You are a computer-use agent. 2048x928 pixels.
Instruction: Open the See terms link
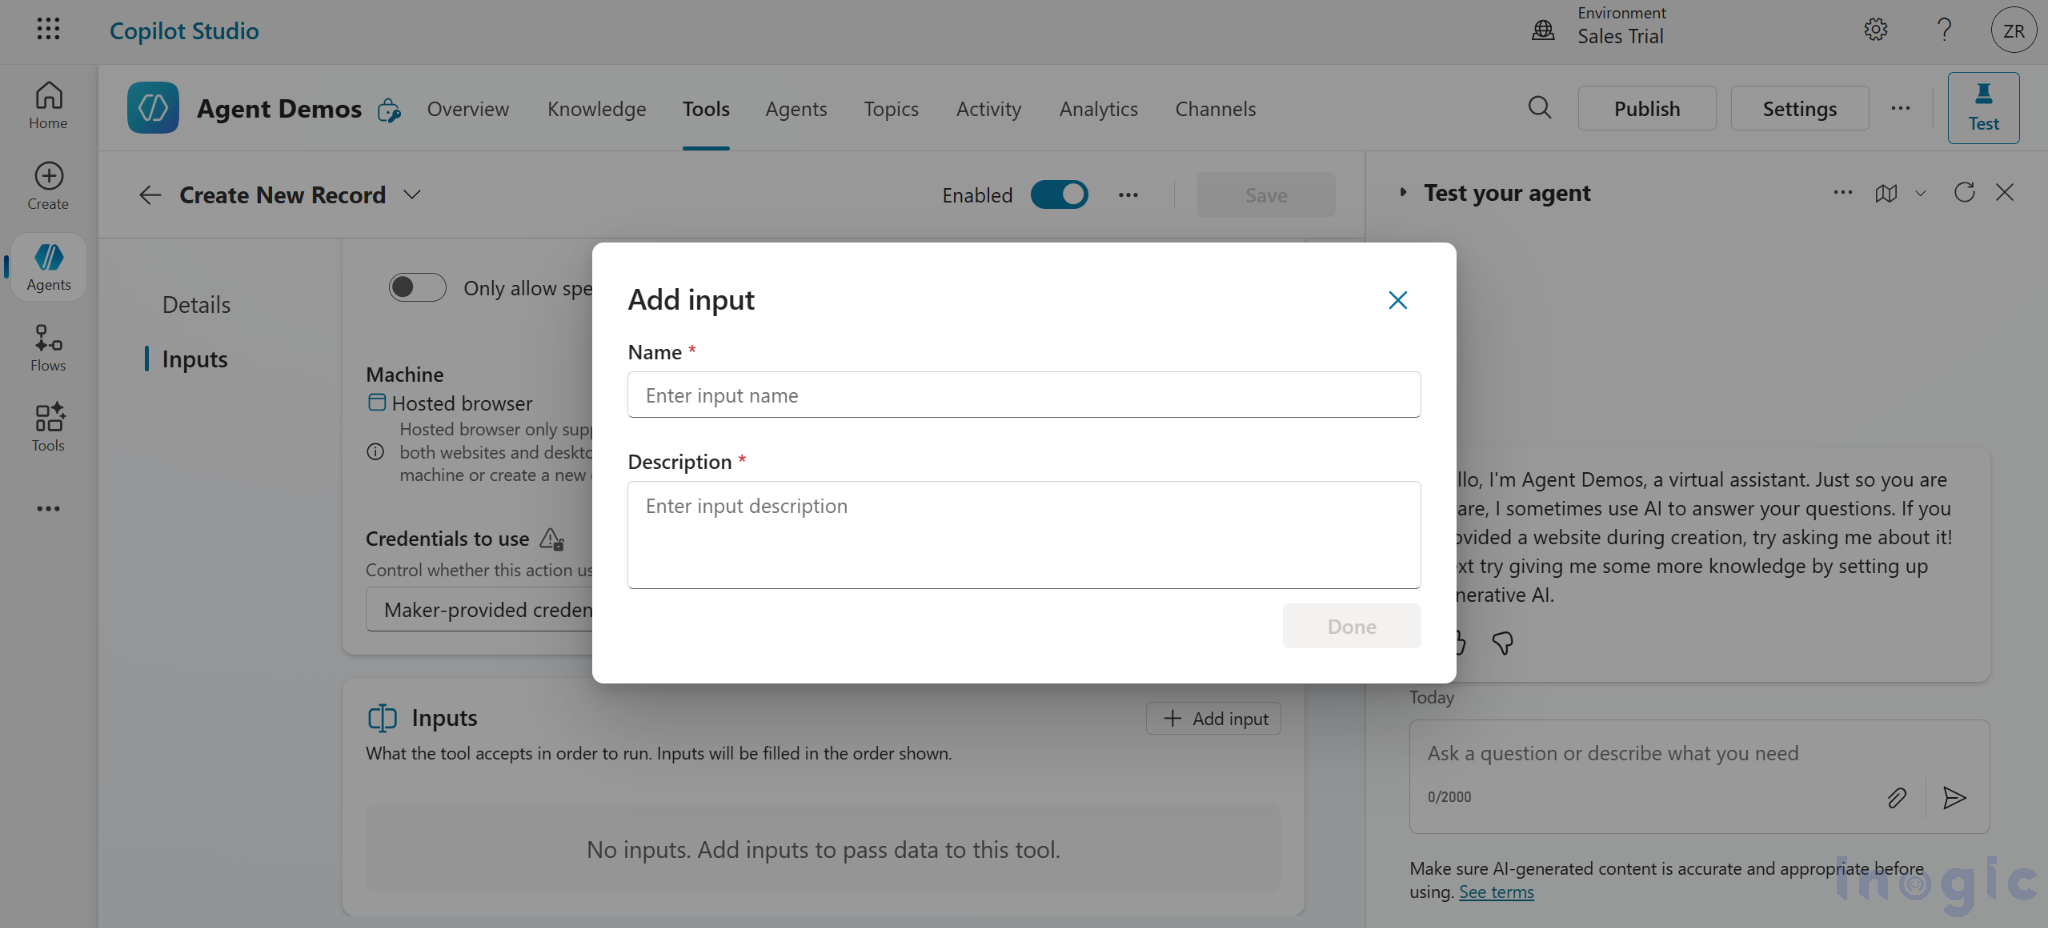click(1496, 892)
